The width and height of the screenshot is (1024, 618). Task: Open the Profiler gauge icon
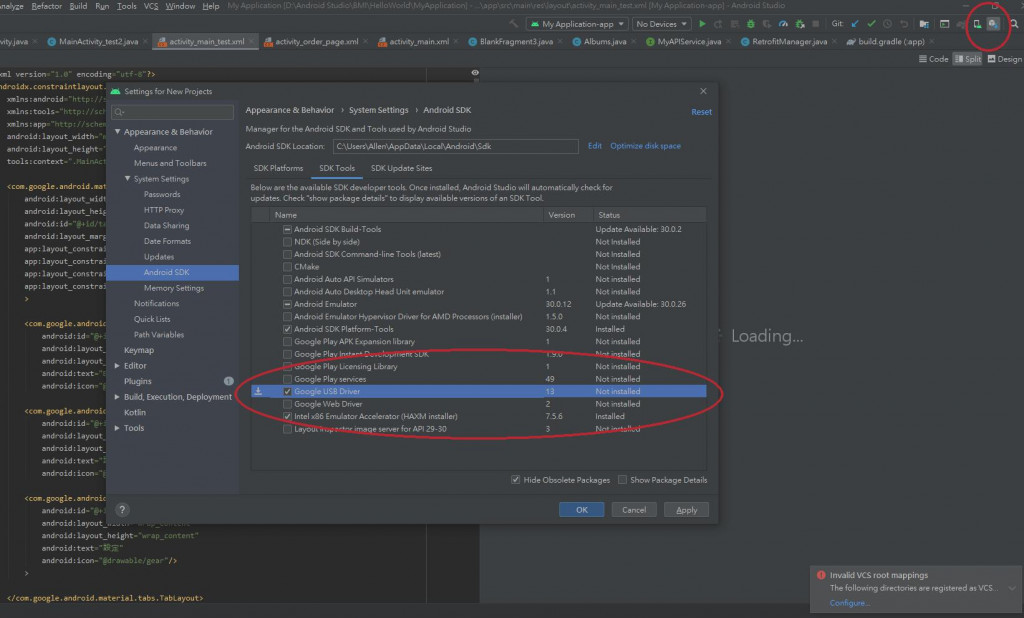pyautogui.click(x=783, y=24)
